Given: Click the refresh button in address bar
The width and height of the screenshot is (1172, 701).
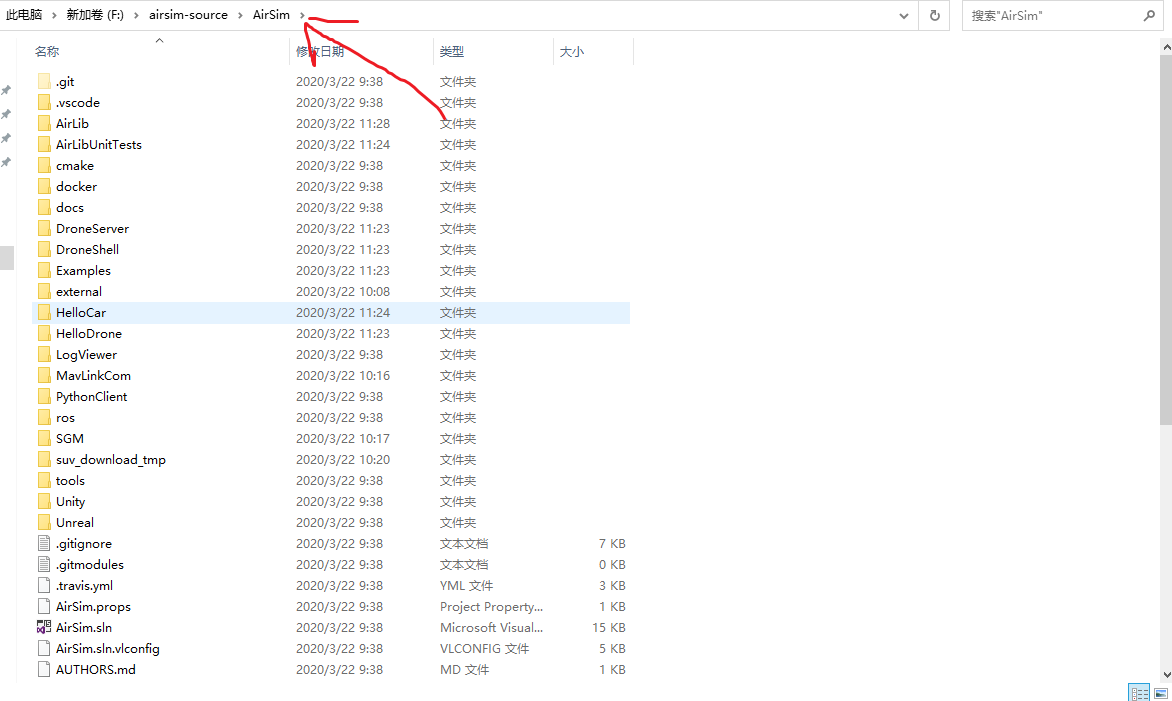Looking at the screenshot, I should [934, 15].
